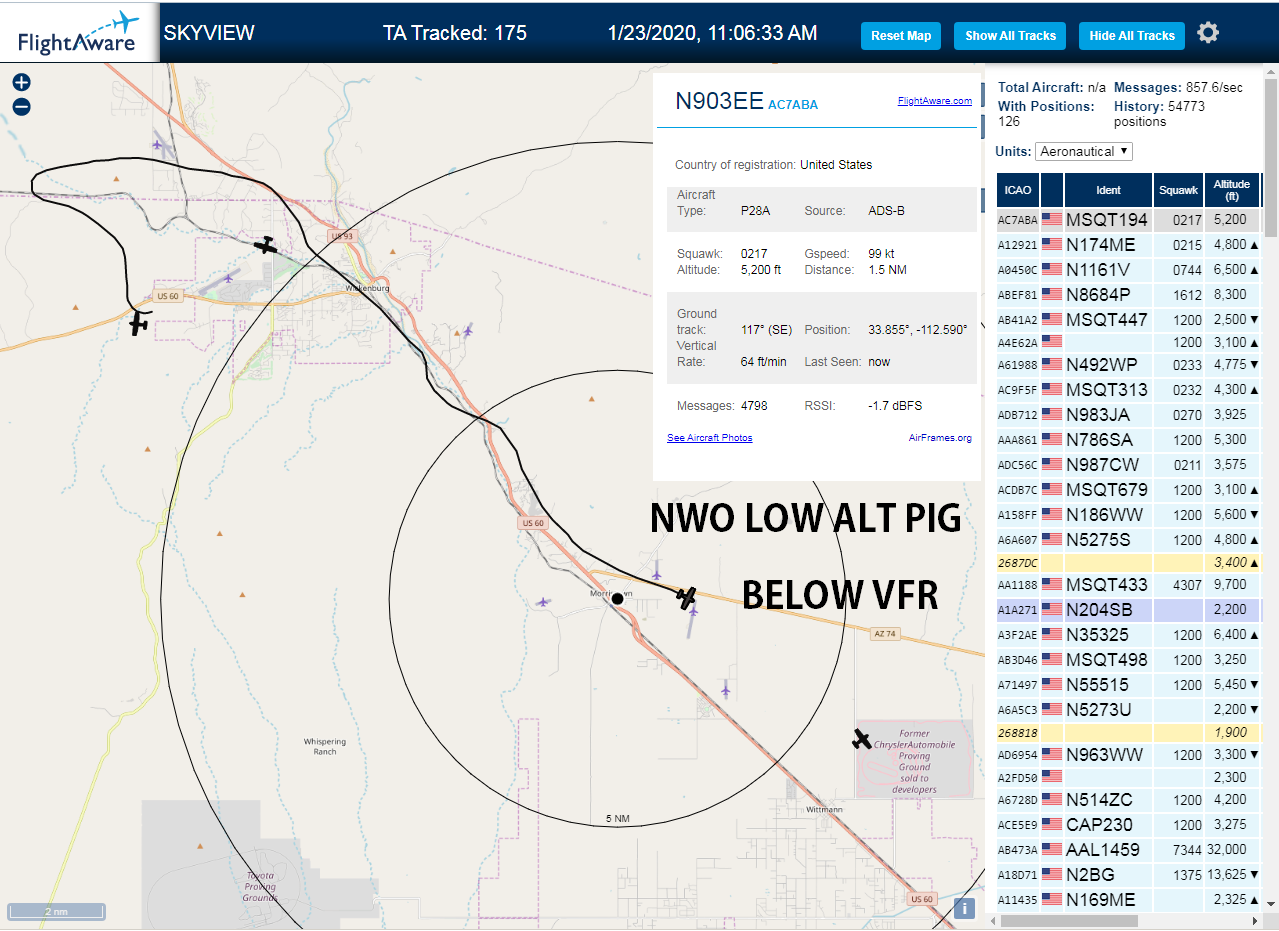
Task: Sort table by ICAO column header
Action: (x=1018, y=190)
